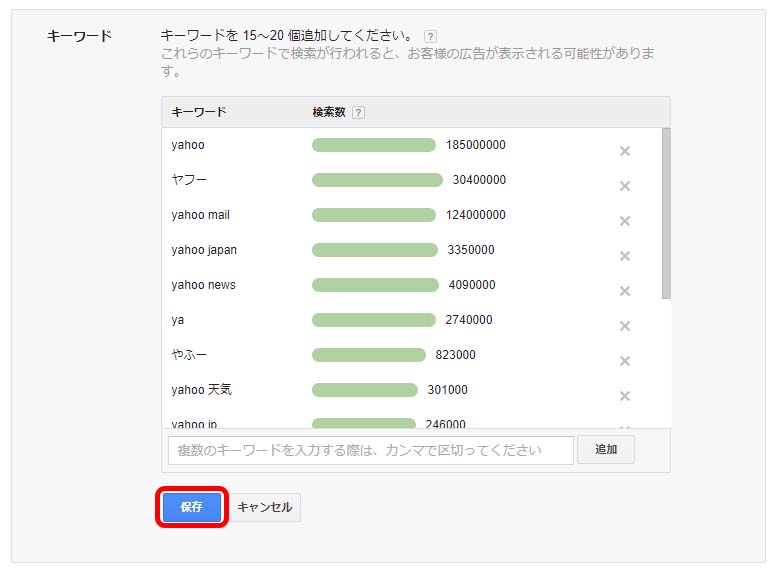Click the 4090000 search count
The height and width of the screenshot is (576, 775).
[x=472, y=285]
